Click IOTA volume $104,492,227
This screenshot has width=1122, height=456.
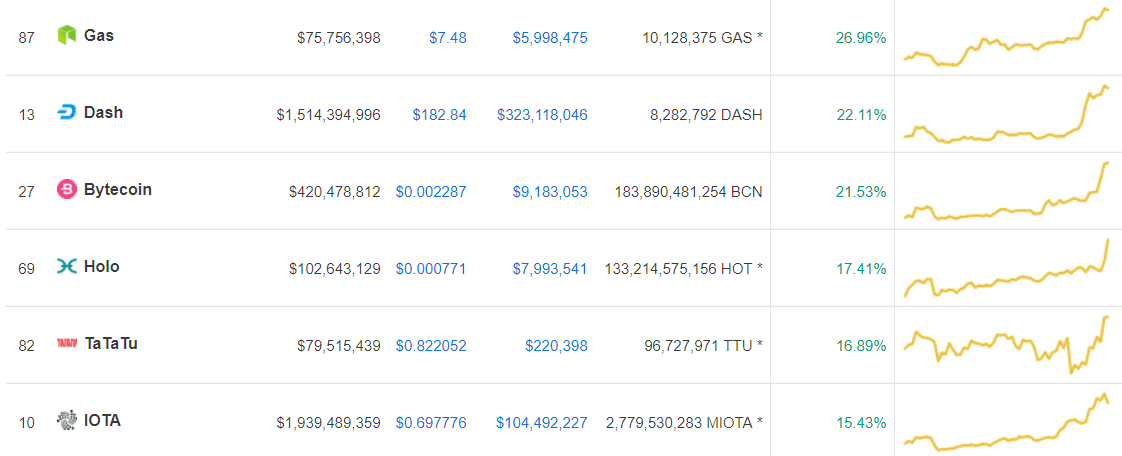[x=542, y=423]
